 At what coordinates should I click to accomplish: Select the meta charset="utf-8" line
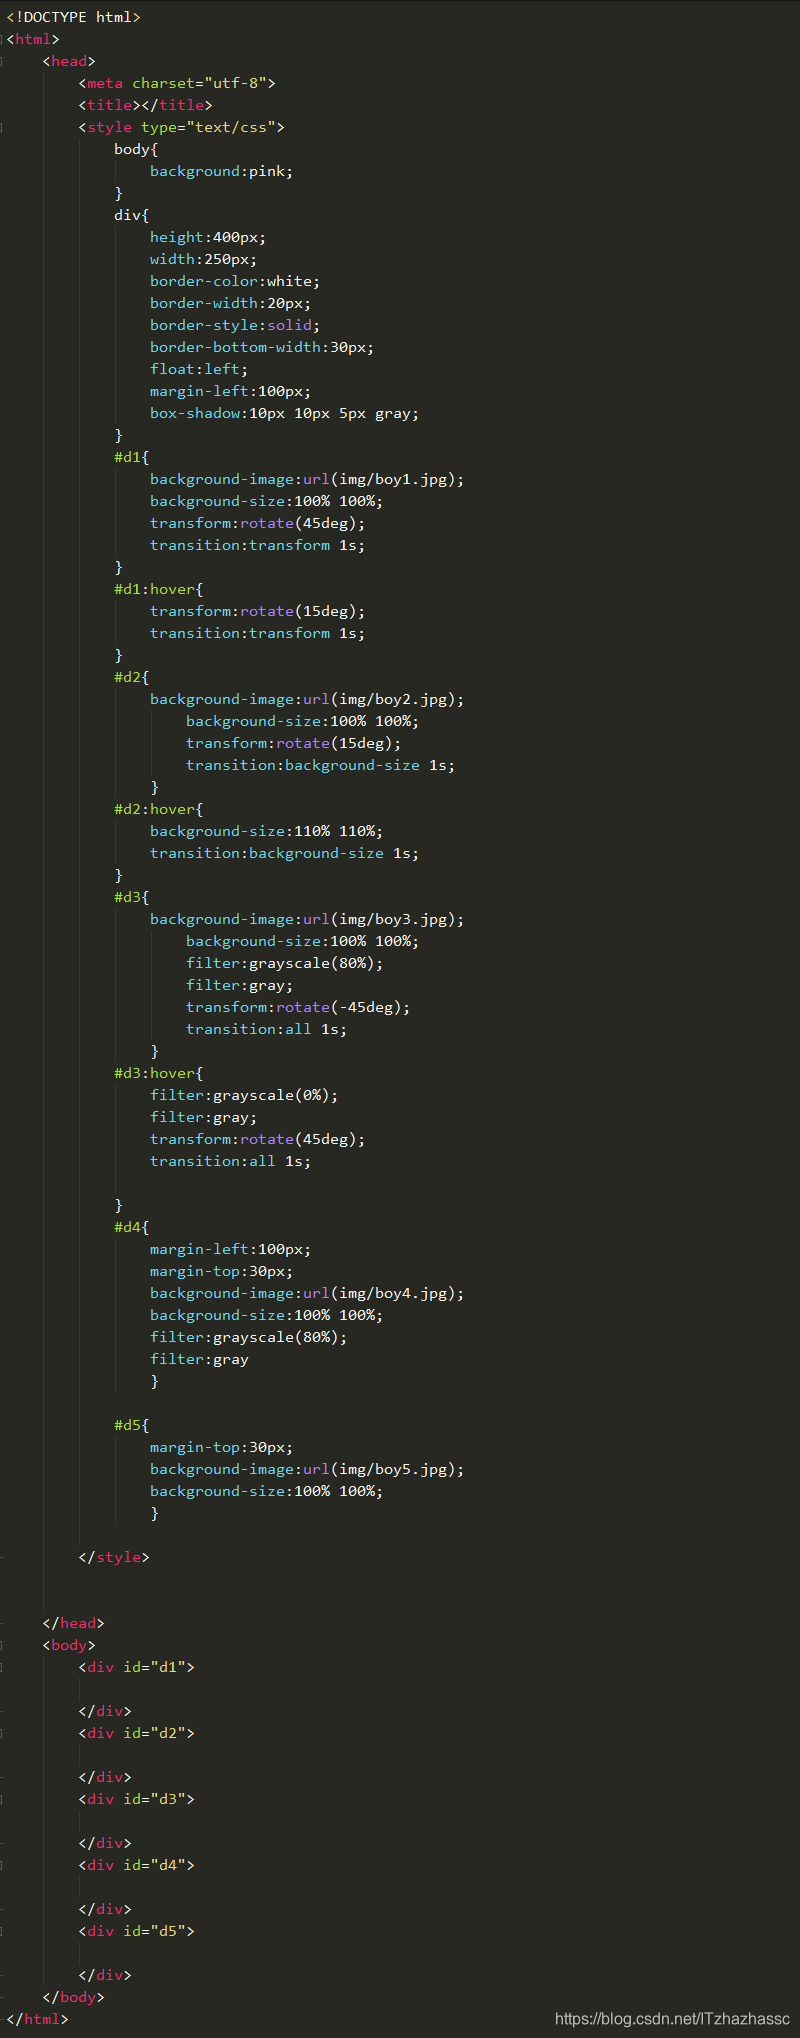177,83
